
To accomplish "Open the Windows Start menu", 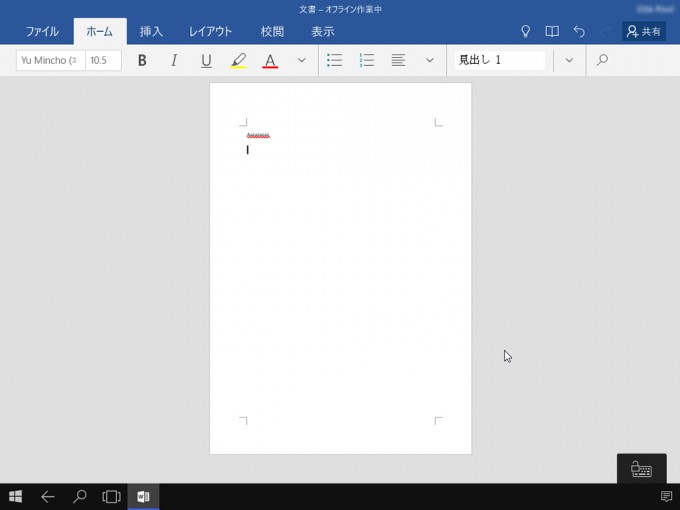I will coord(16,497).
